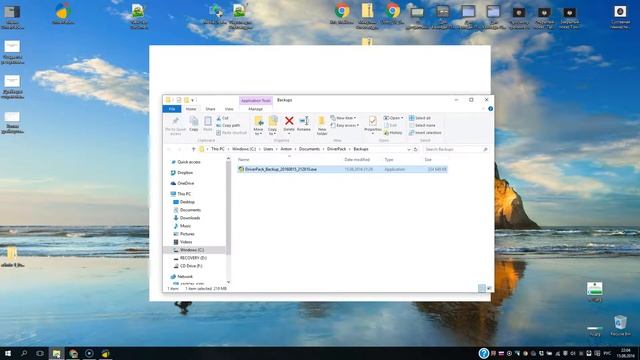
Task: Select OneDrive in navigation pane
Action: pos(182,183)
